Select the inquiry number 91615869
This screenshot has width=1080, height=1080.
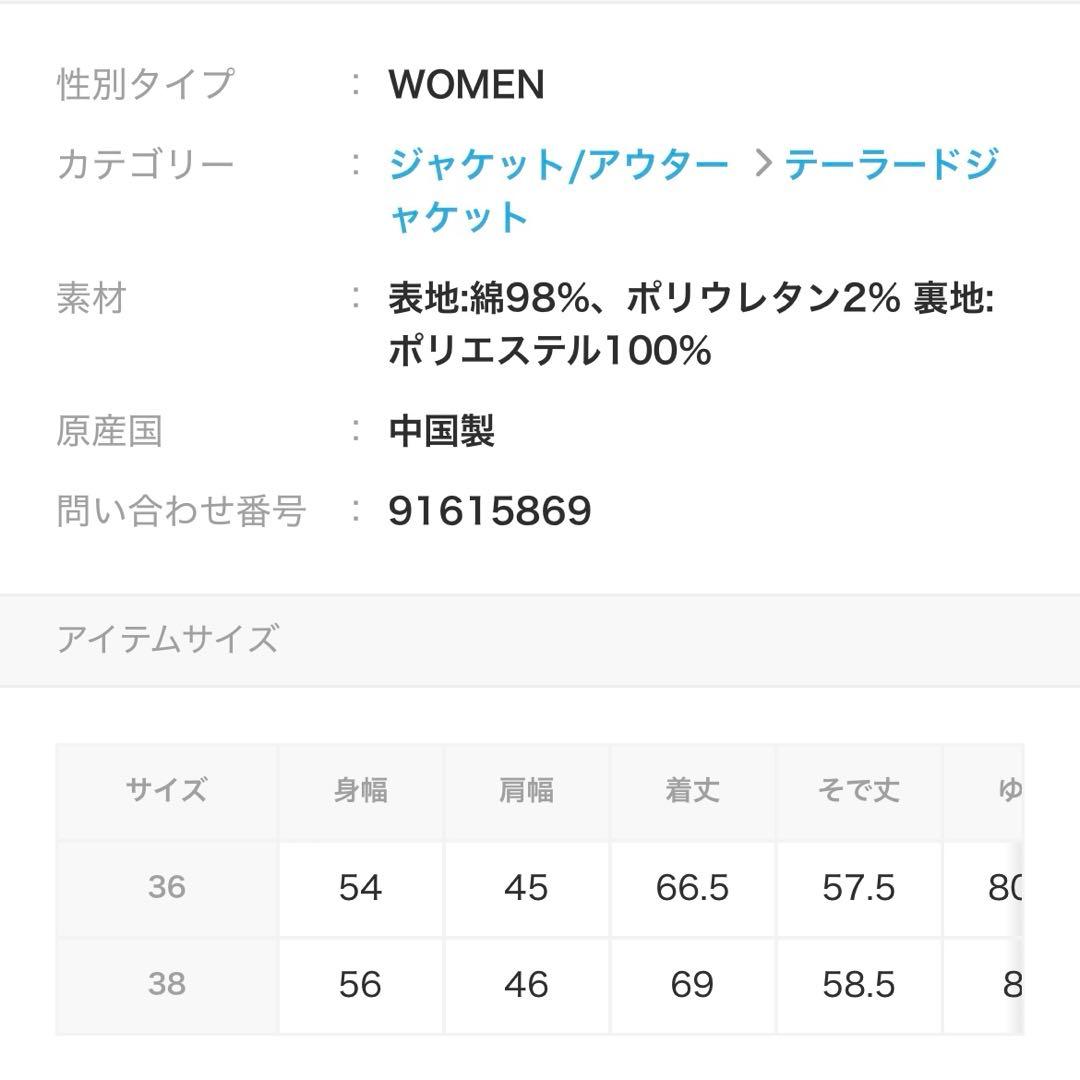pyautogui.click(x=490, y=510)
